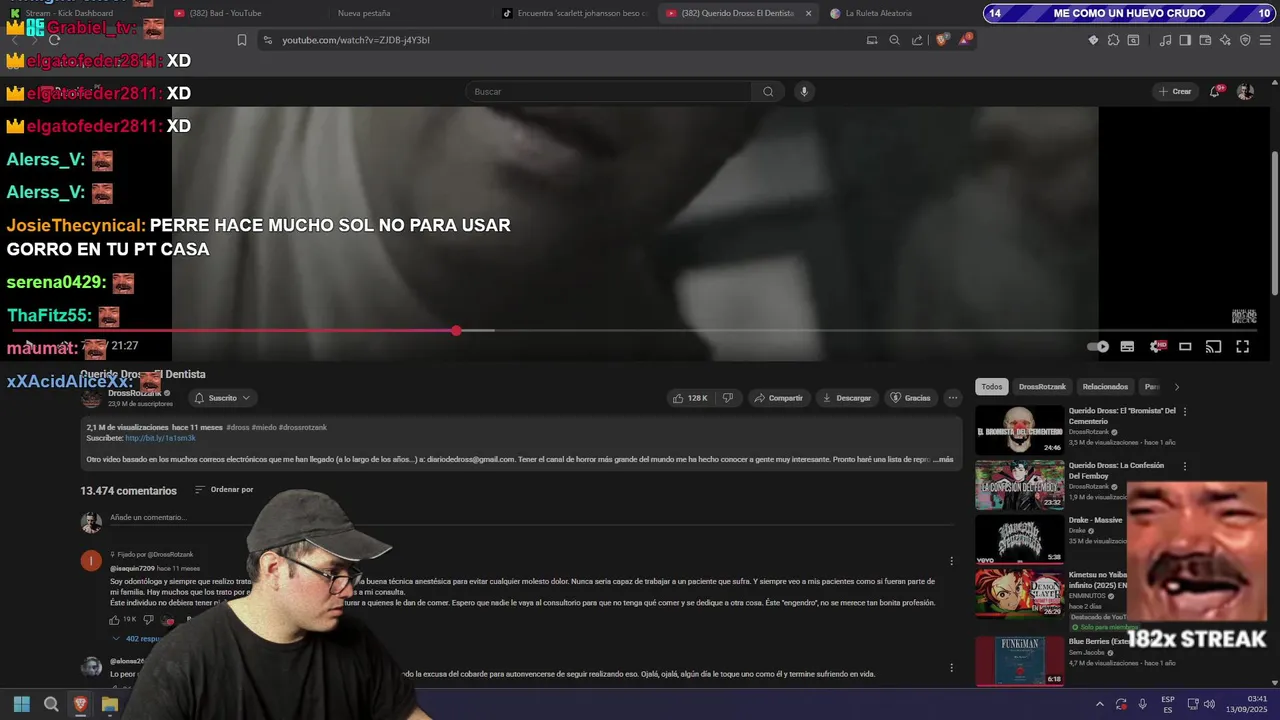This screenshot has height=720, width=1280.
Task: Click the Brave Shields lion icon
Action: tap(942, 40)
